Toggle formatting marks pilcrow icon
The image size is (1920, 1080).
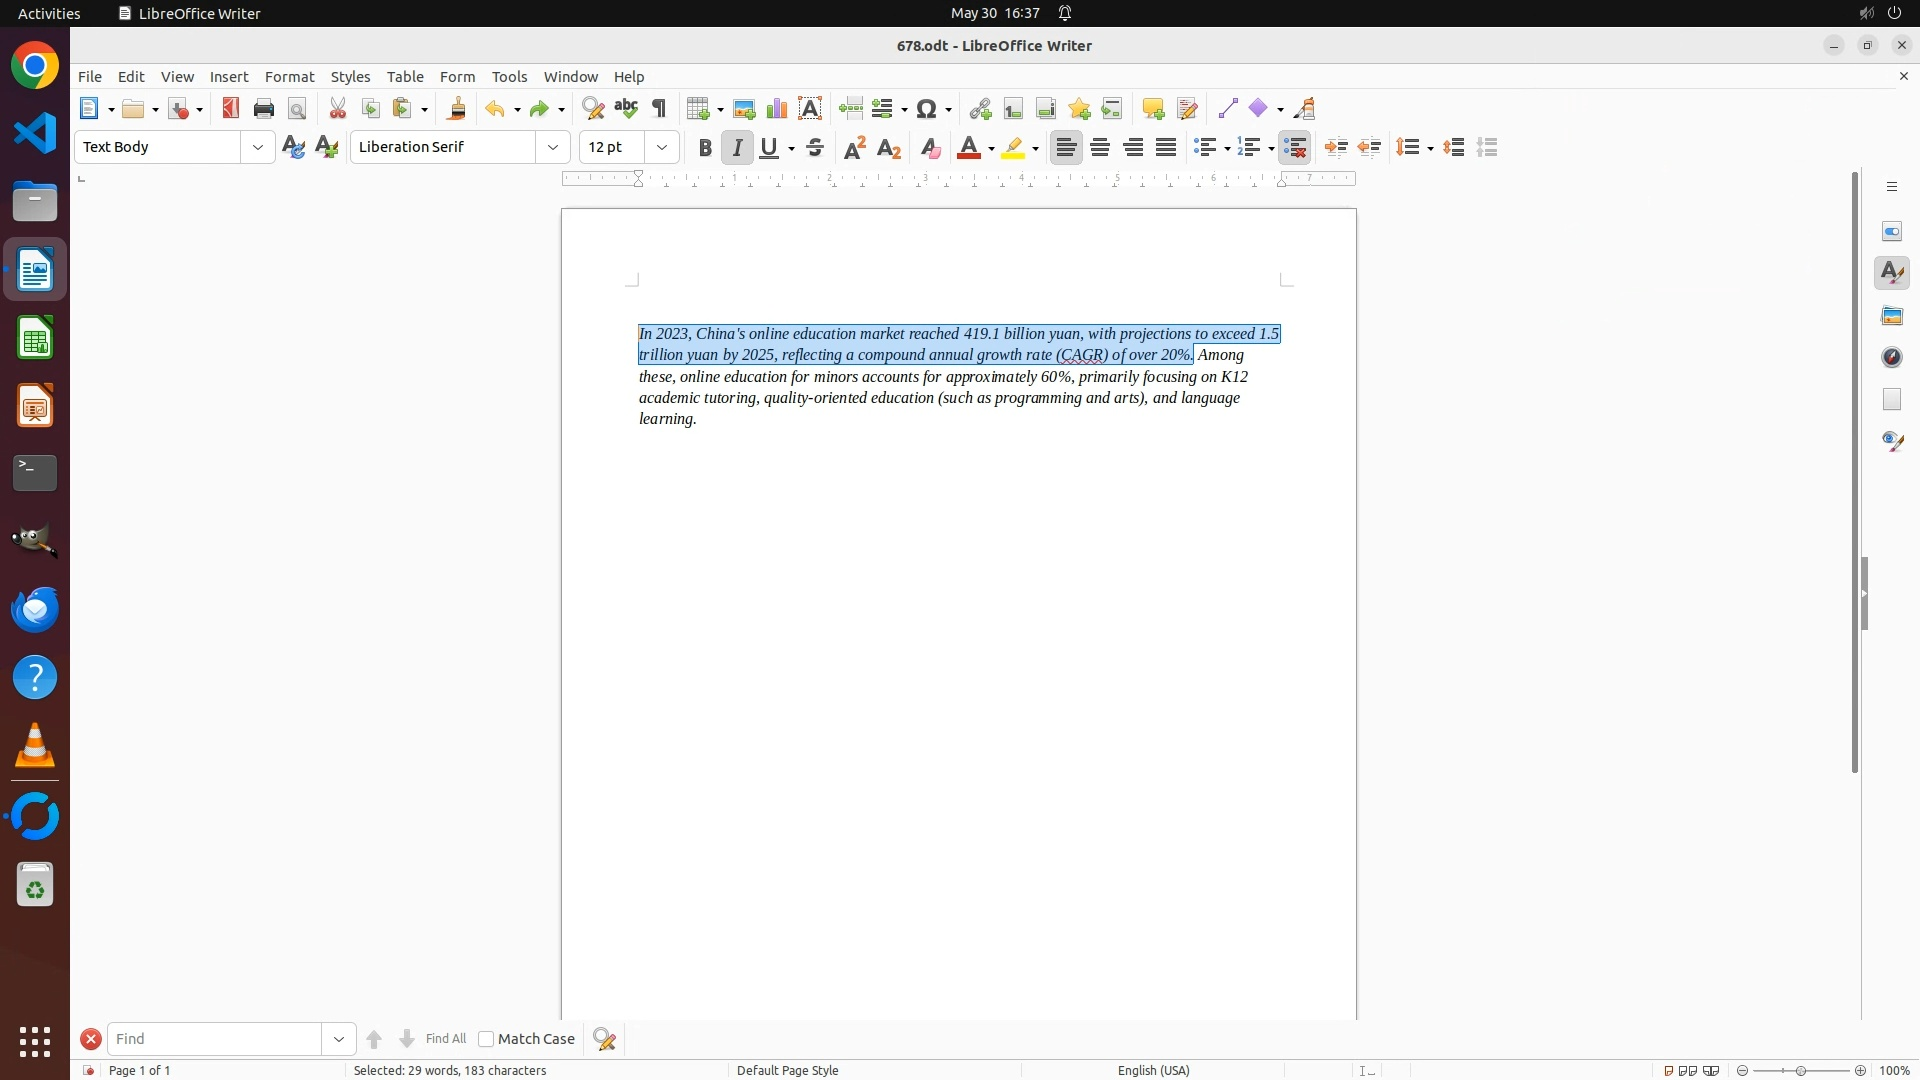tap(659, 109)
